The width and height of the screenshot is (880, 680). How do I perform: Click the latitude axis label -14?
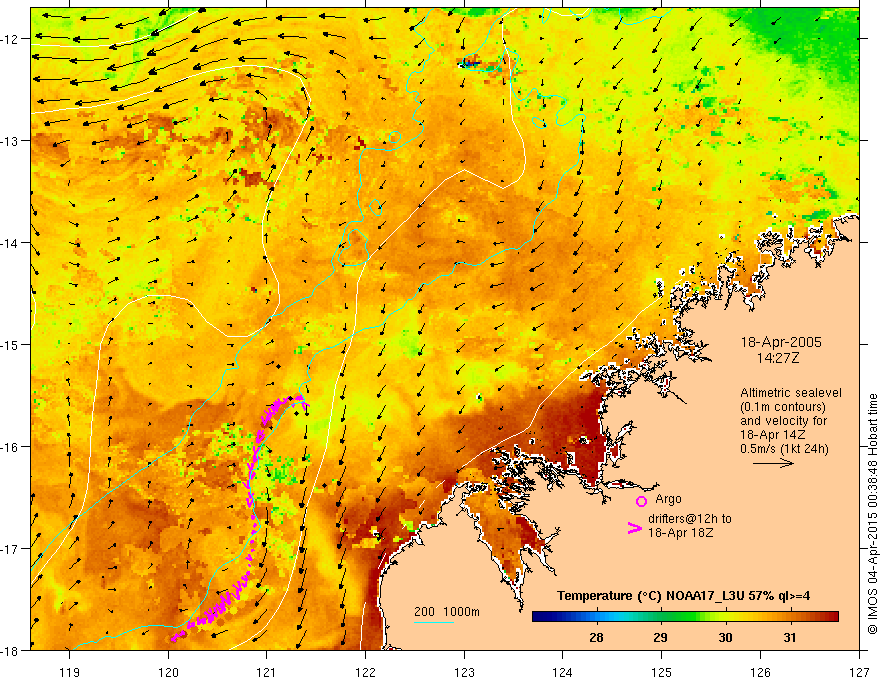pos(9,243)
